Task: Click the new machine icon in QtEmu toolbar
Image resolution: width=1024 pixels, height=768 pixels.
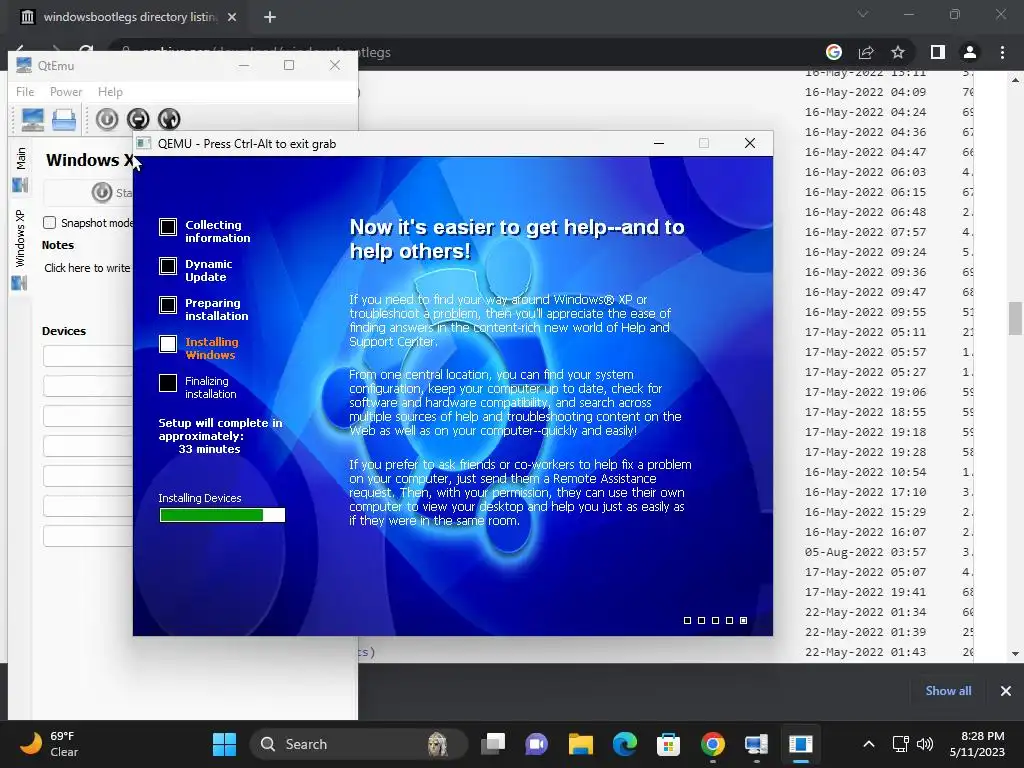Action: (33, 120)
